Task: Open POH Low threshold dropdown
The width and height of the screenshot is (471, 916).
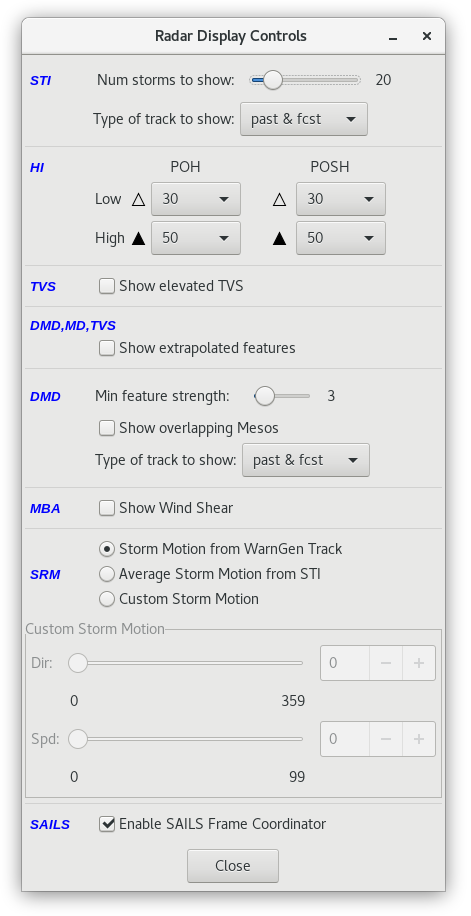Action: point(196,199)
